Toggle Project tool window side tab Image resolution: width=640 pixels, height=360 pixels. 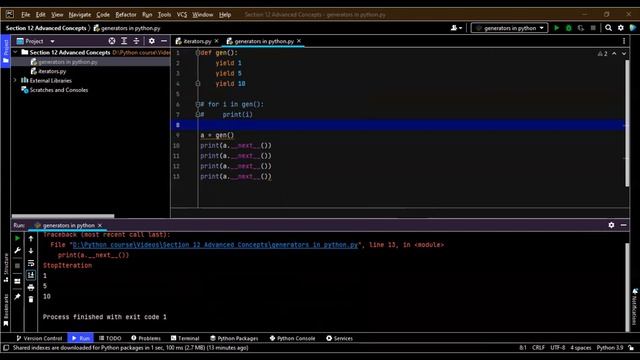pos(5,51)
